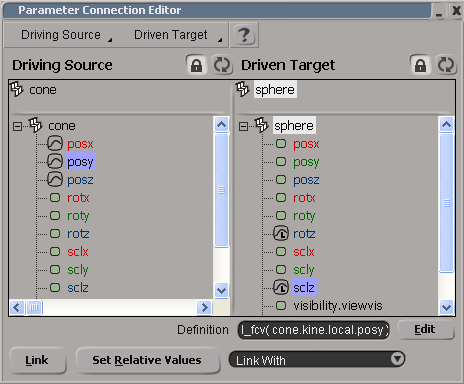This screenshot has height=384, width=464.
Task: Click the Driven Target refresh icon
Action: coord(446,65)
